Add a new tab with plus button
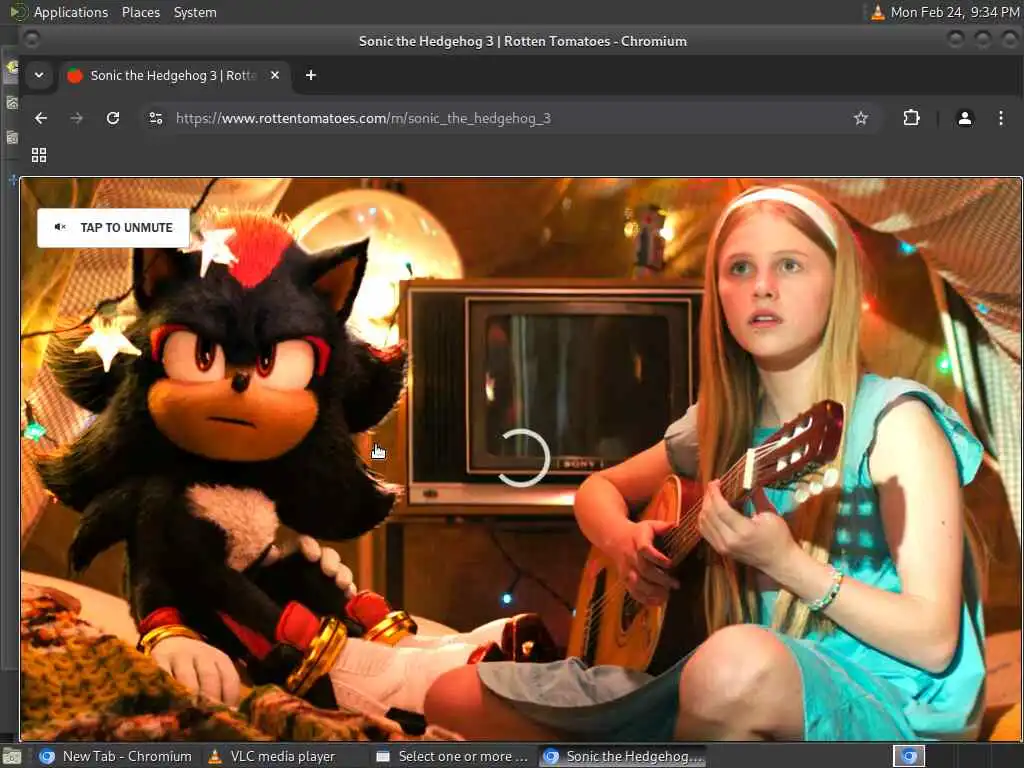The height and width of the screenshot is (768, 1024). pos(311,75)
